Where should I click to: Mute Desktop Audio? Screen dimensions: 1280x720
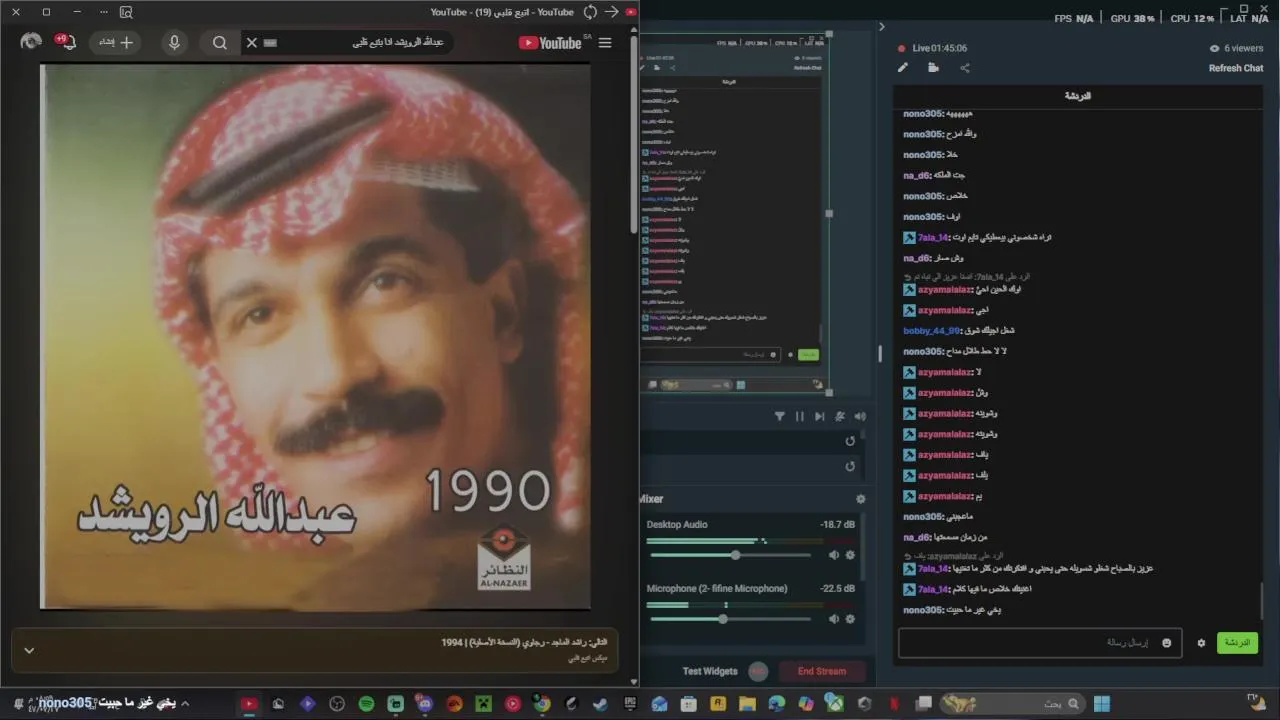pos(834,555)
